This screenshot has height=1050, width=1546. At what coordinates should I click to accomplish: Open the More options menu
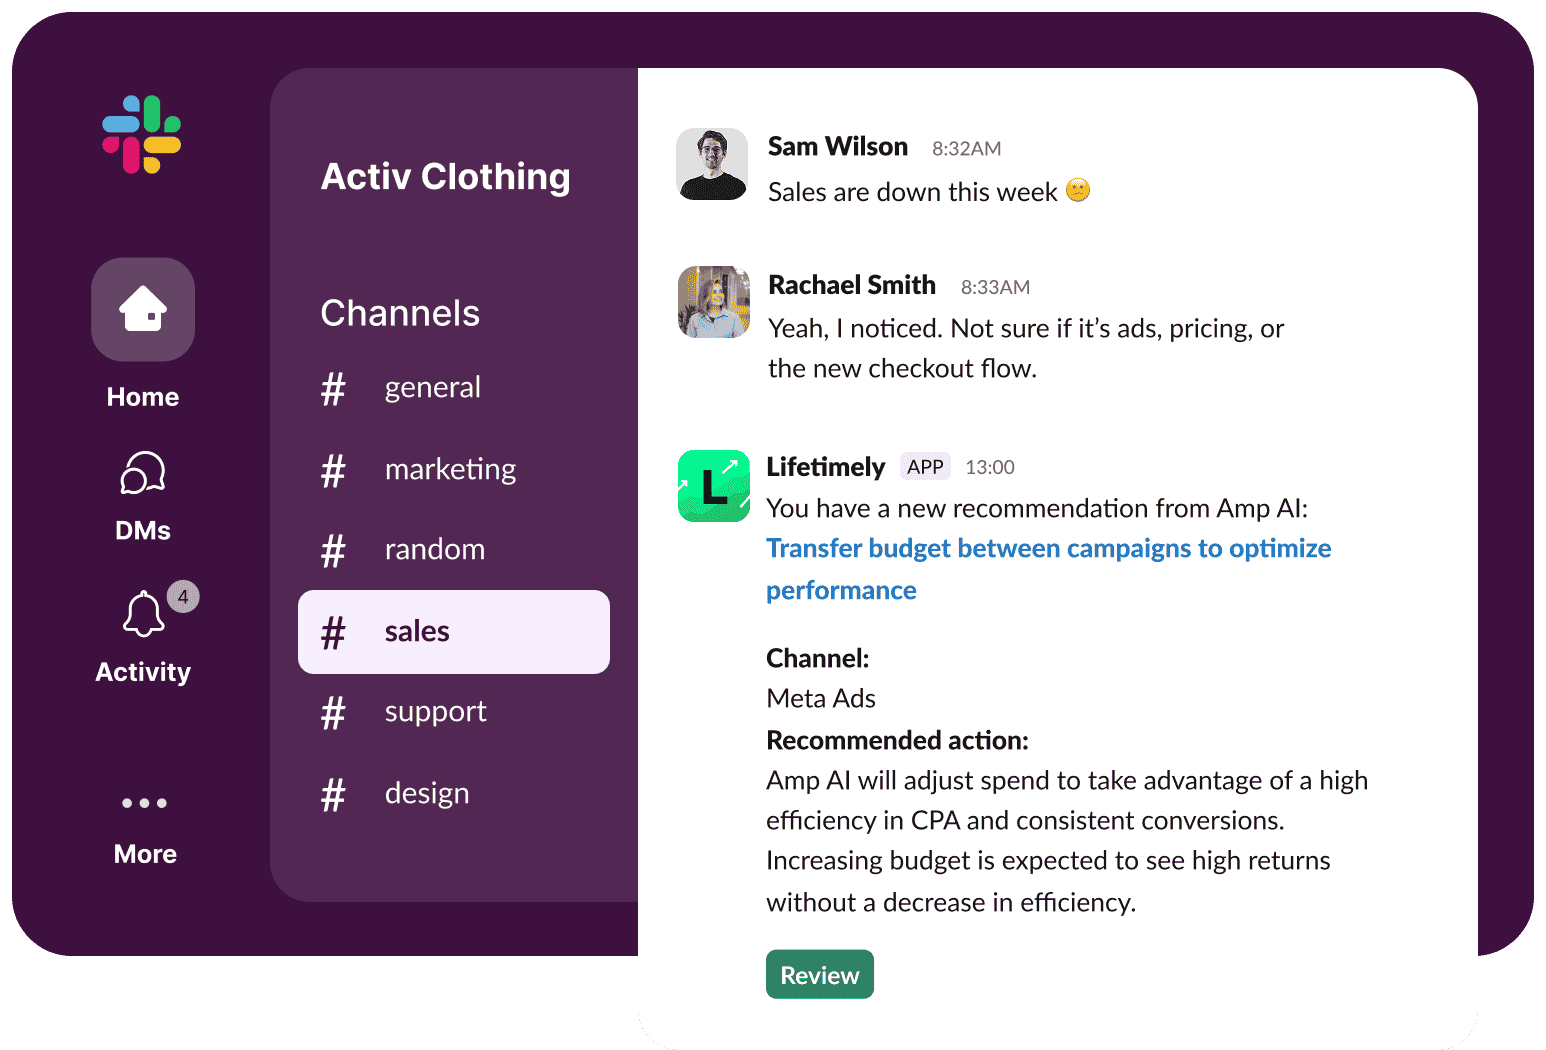[x=143, y=803]
